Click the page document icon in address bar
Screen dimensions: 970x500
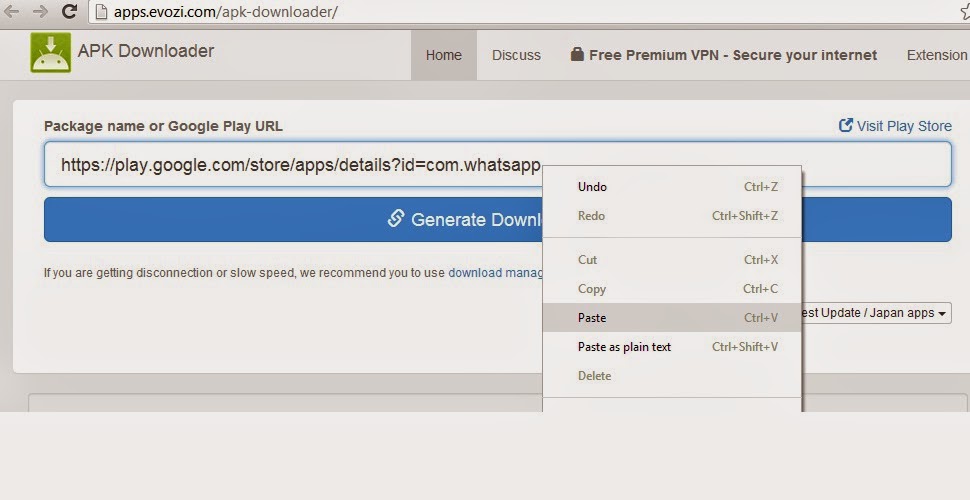tap(101, 12)
